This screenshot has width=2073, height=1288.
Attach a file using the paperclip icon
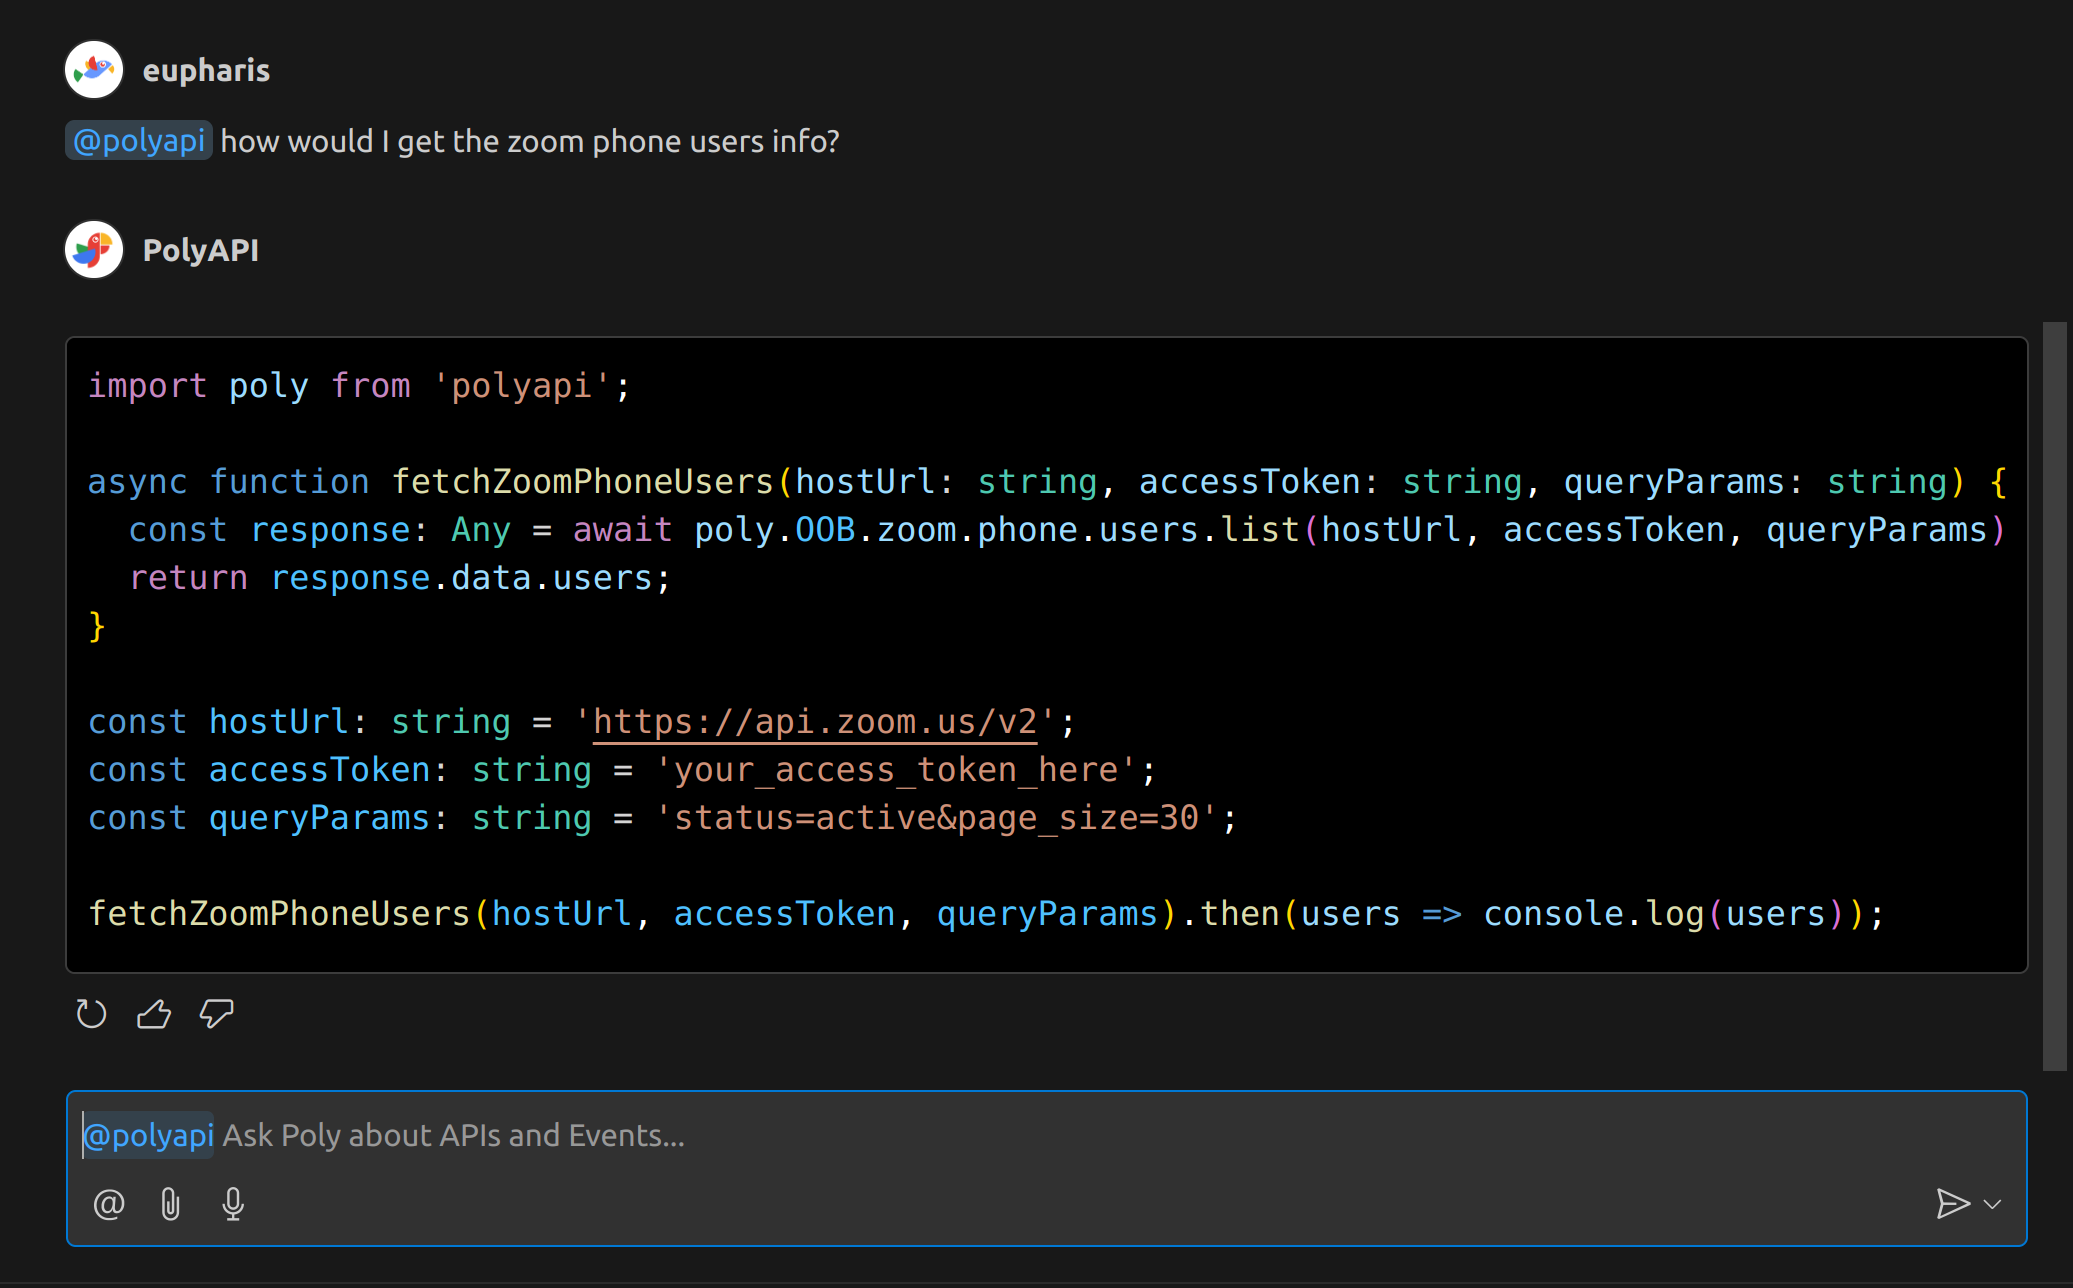(x=171, y=1204)
